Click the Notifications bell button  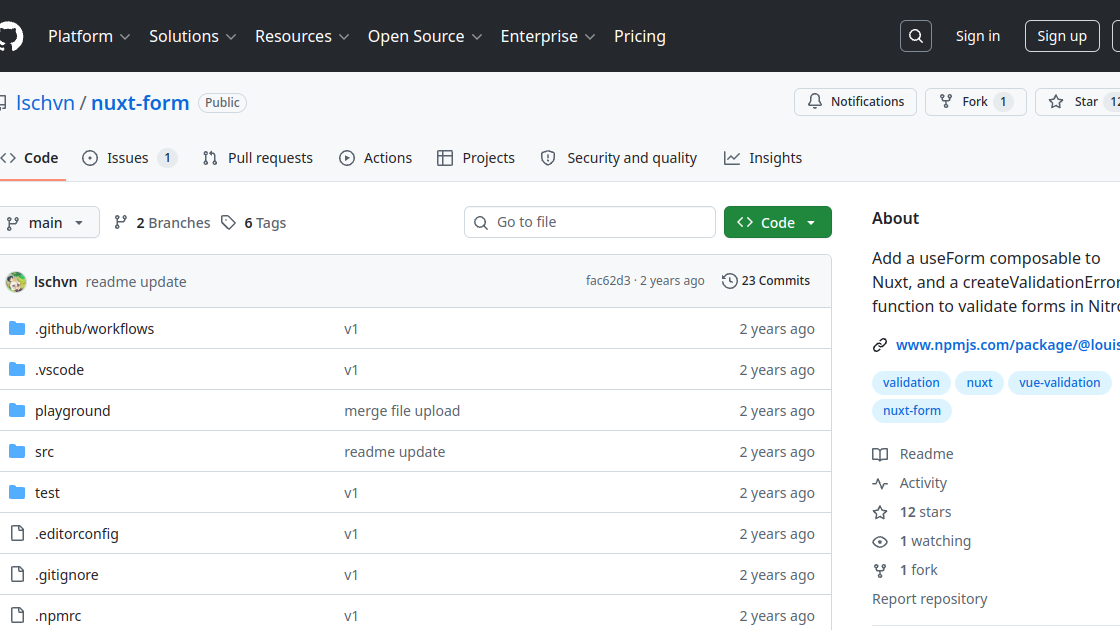pos(855,102)
